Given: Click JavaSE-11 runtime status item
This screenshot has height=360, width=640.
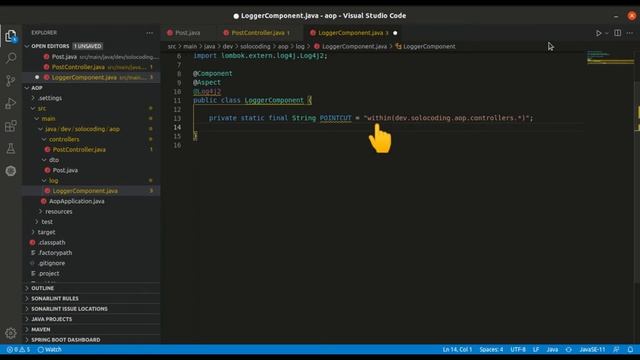Looking at the screenshot, I should (x=592, y=349).
